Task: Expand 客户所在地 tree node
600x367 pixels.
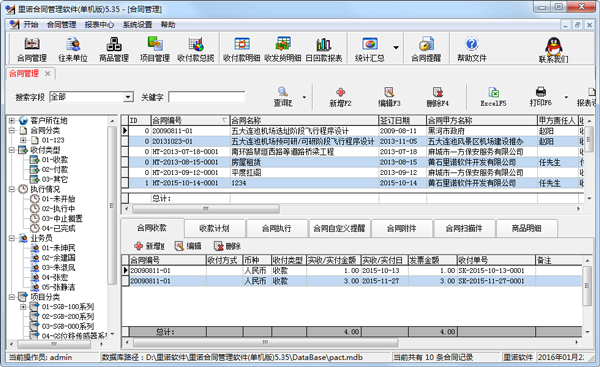Action: [x=12, y=121]
